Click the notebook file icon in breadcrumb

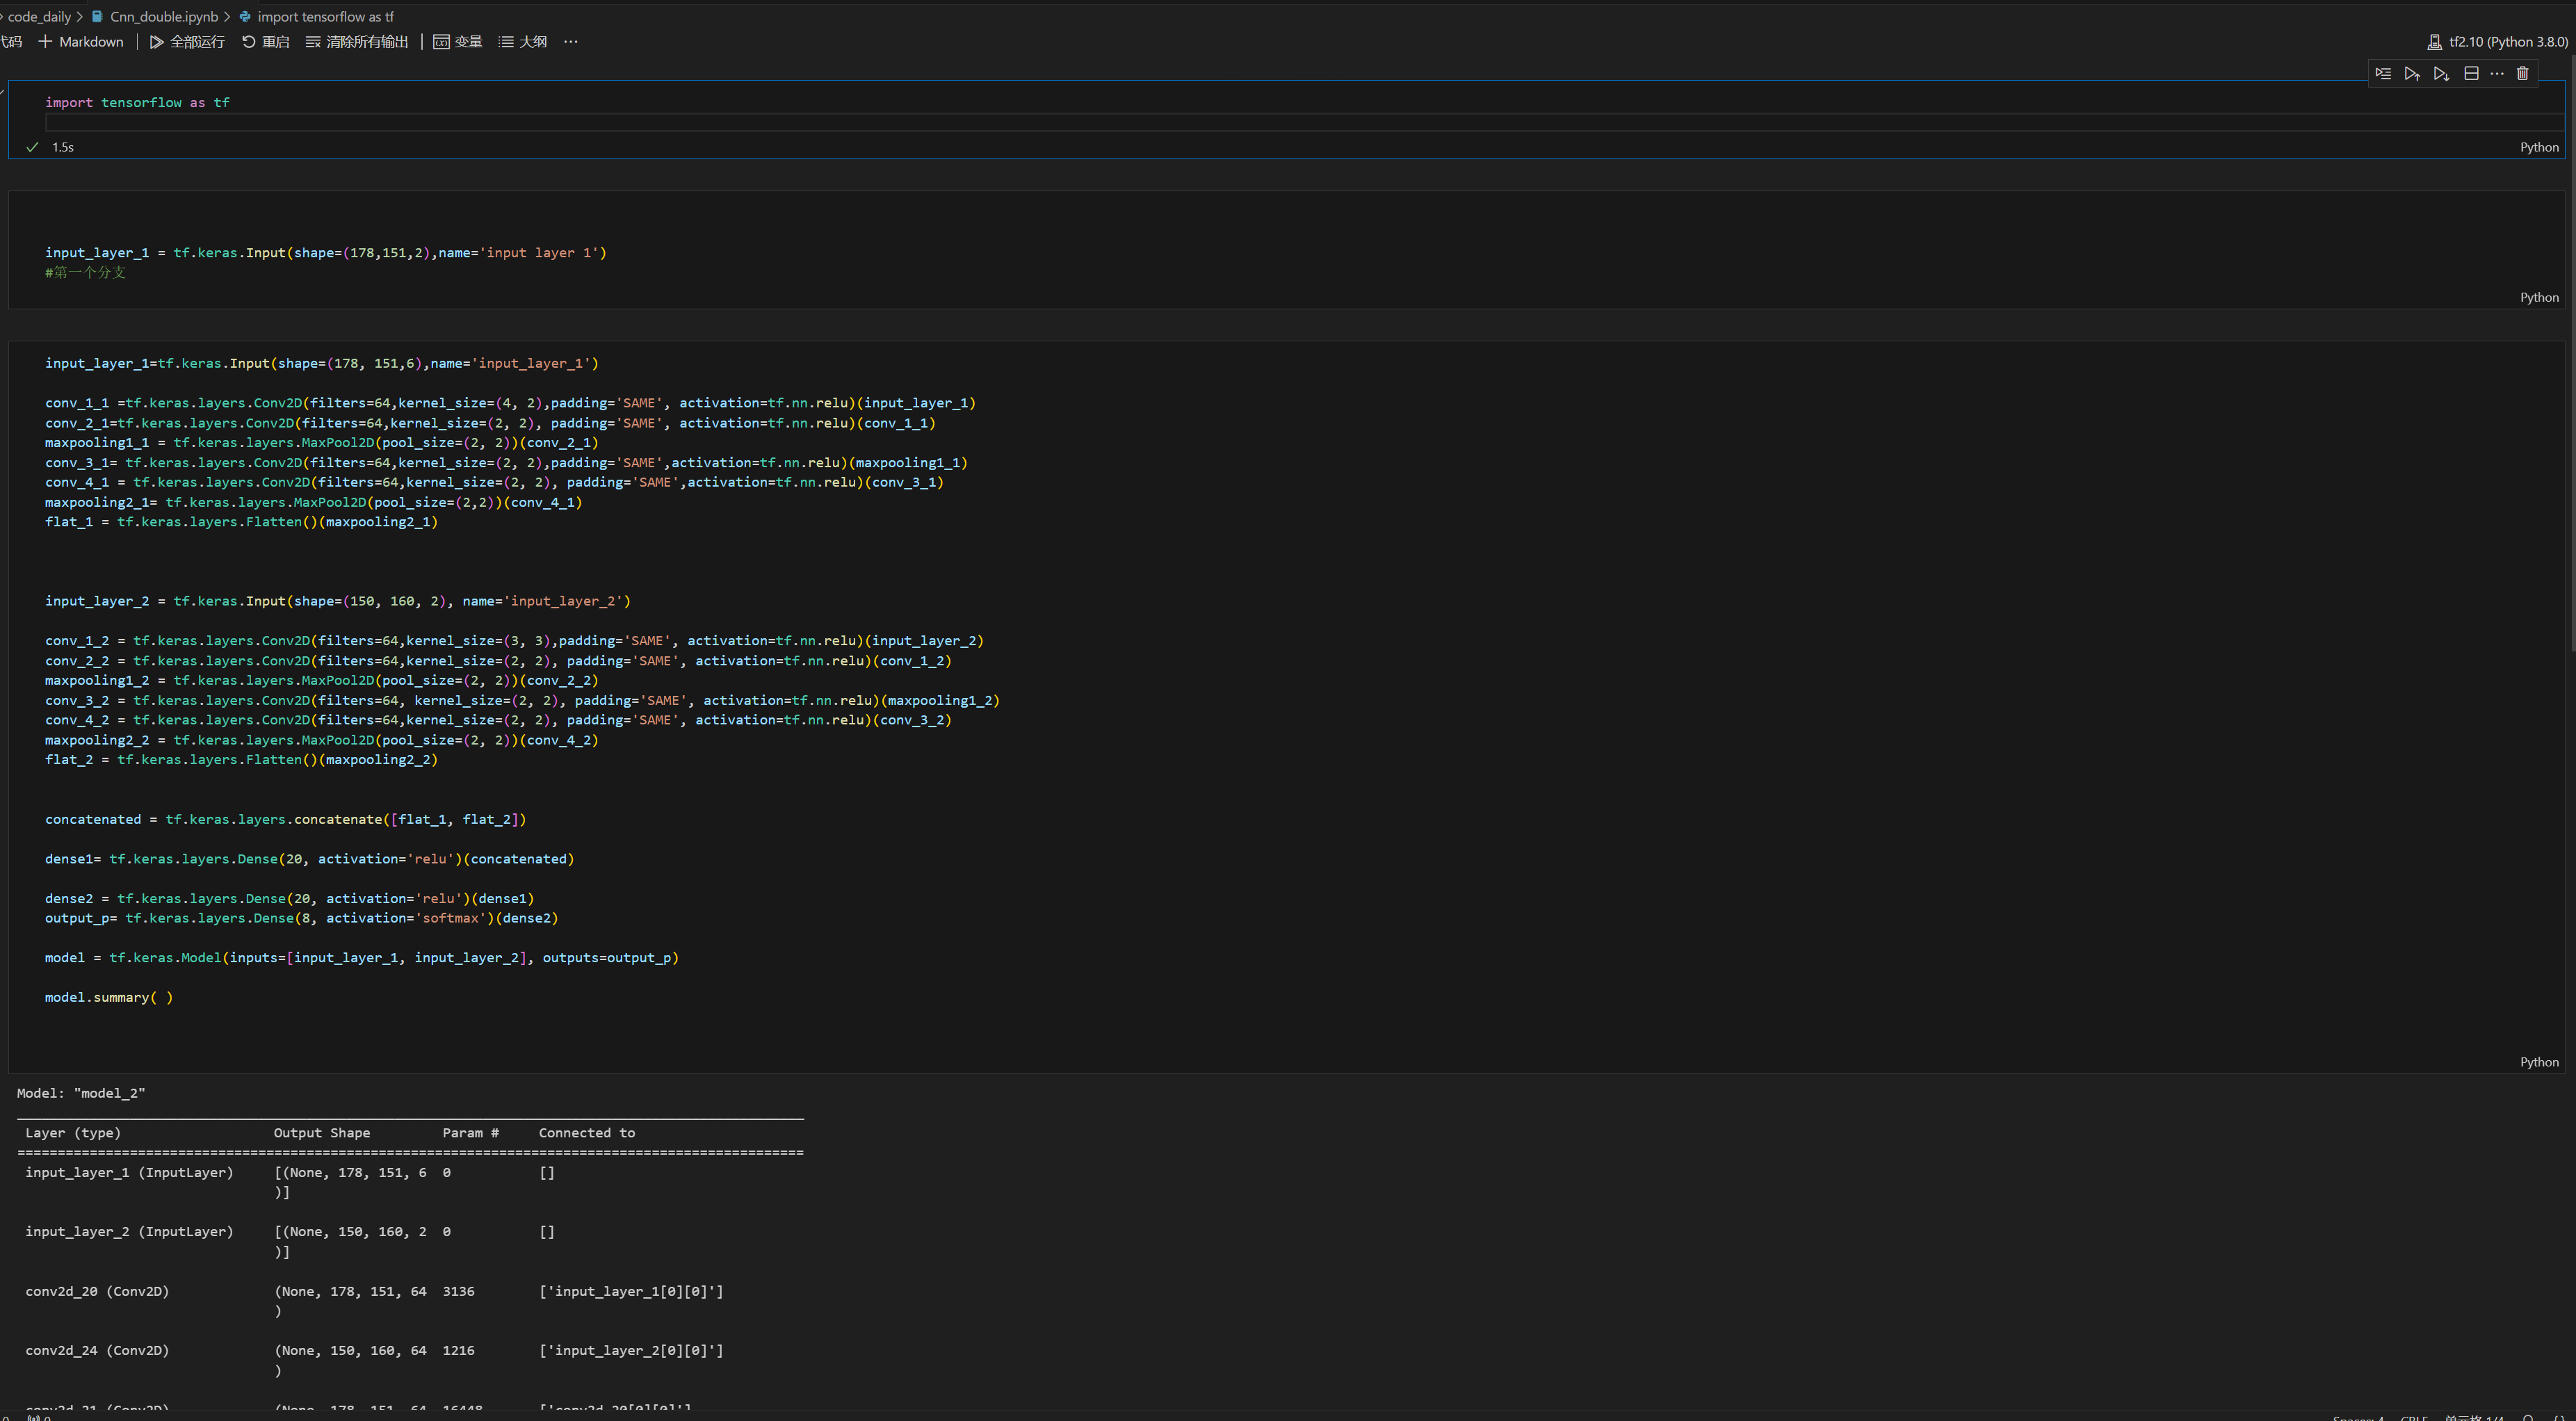[x=97, y=17]
